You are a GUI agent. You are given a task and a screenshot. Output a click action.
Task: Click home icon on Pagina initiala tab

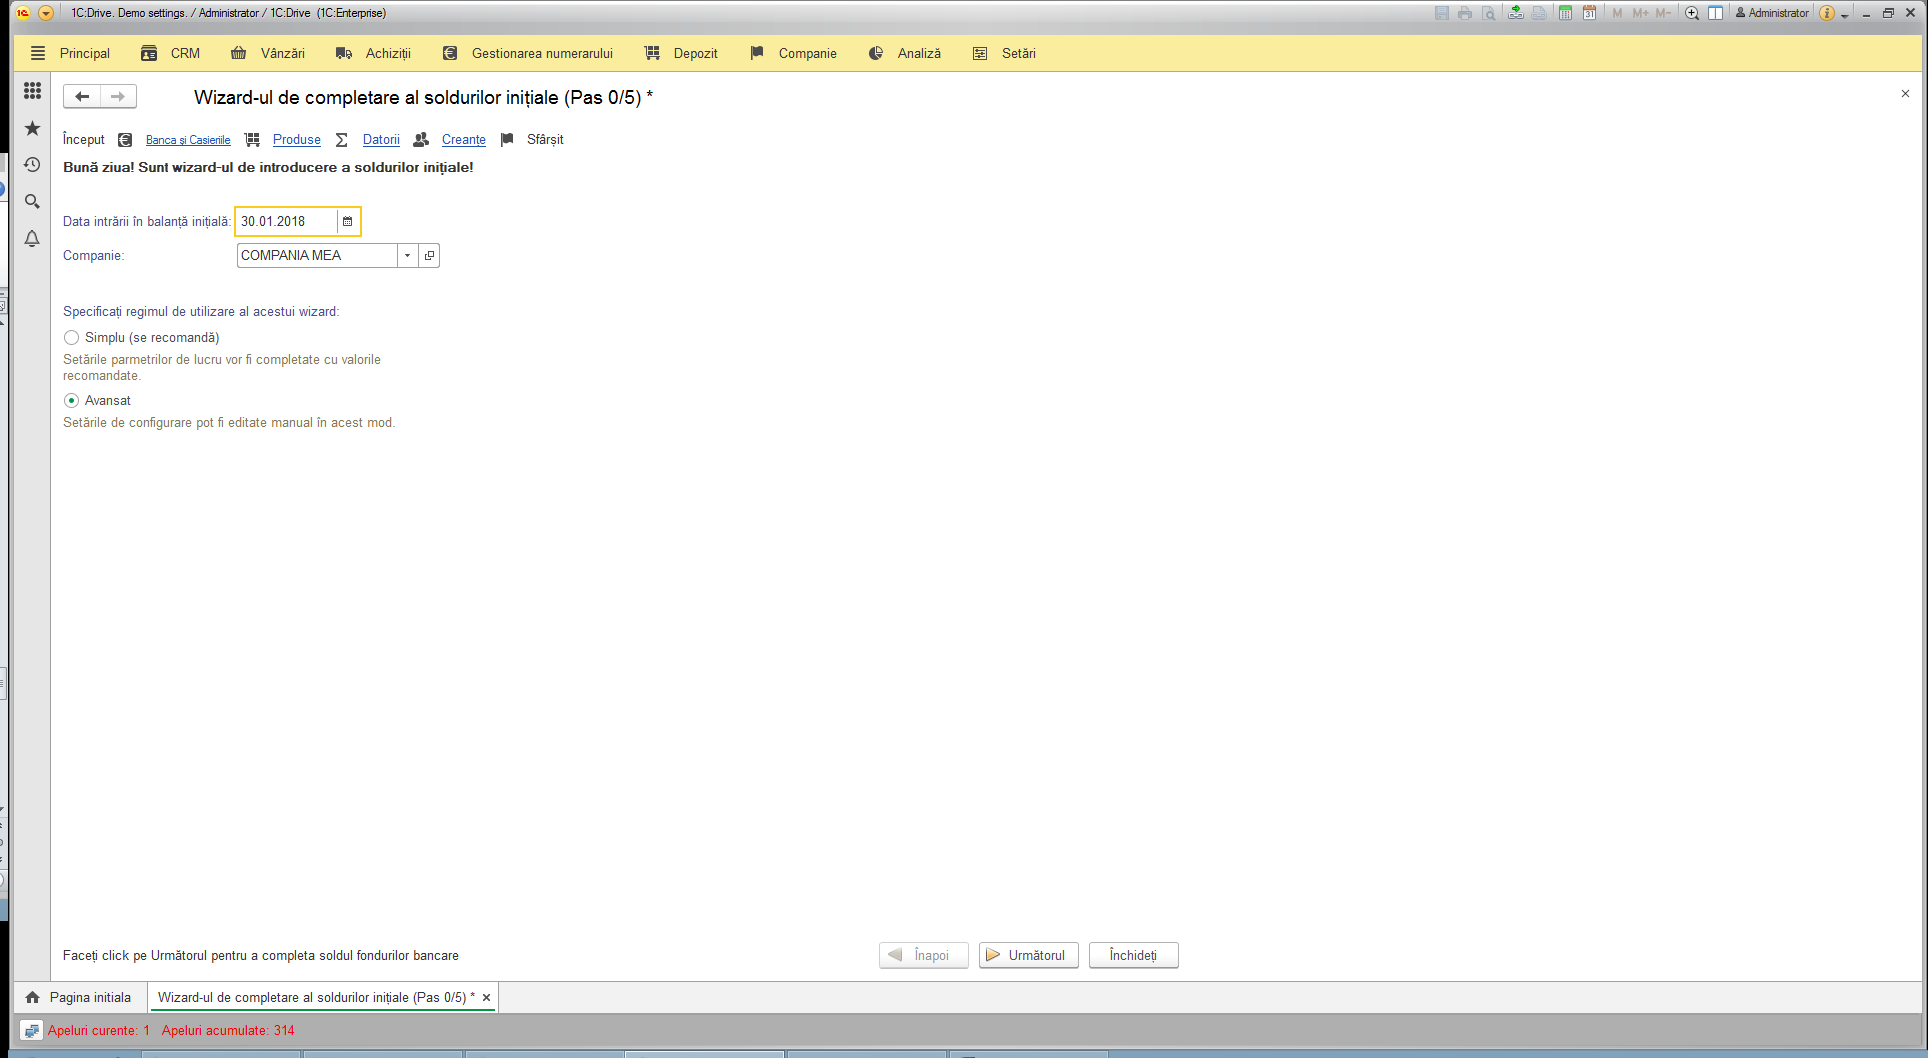click(32, 997)
